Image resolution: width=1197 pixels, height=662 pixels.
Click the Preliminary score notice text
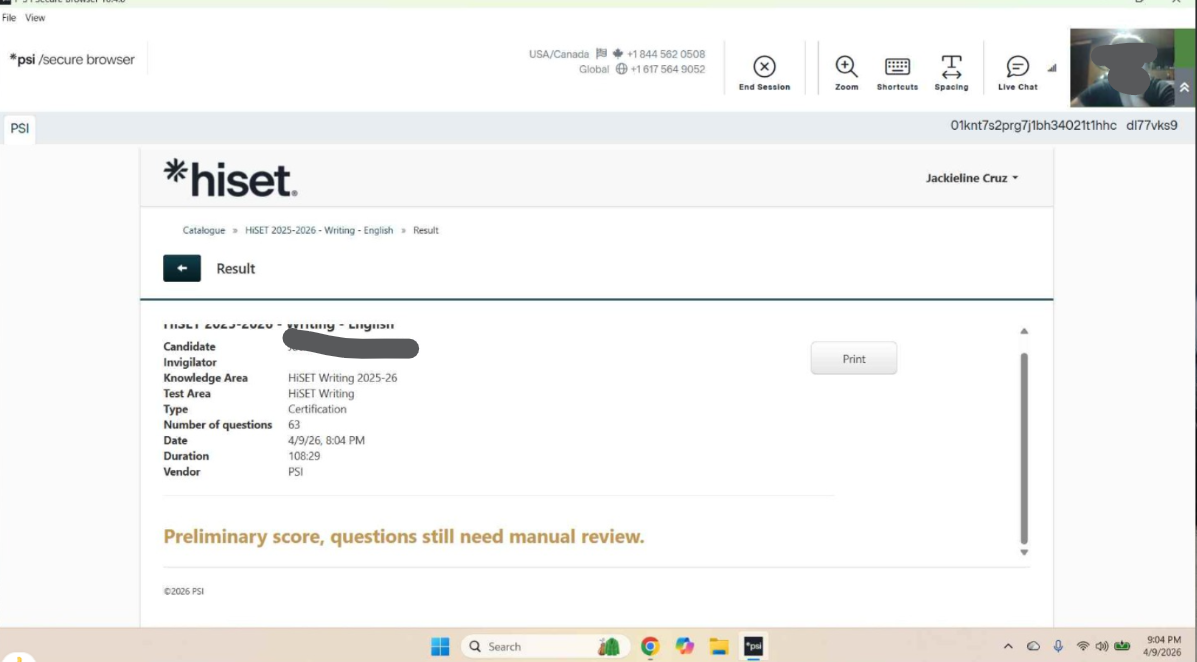(404, 536)
